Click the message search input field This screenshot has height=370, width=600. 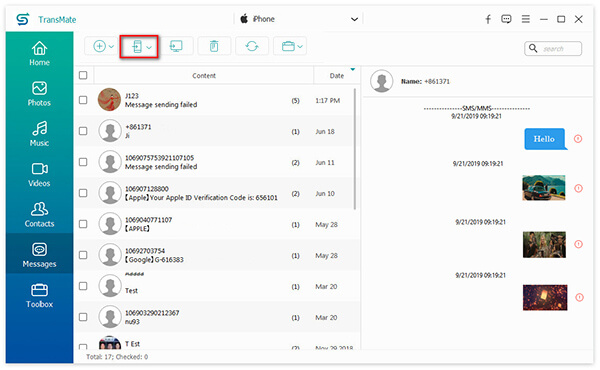553,49
